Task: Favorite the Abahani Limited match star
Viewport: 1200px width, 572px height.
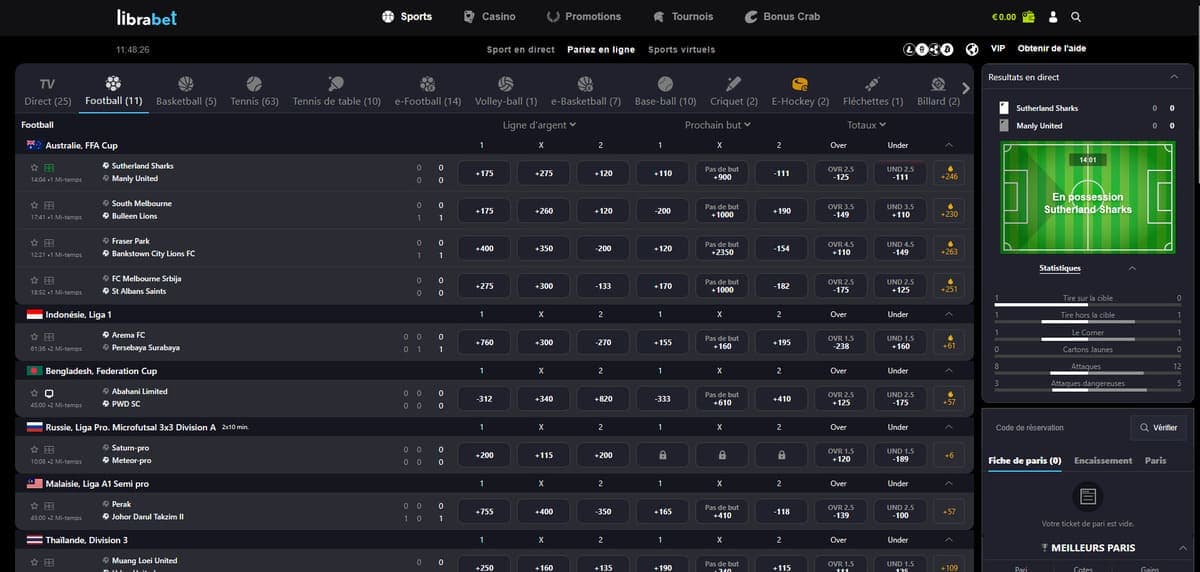Action: [35, 392]
